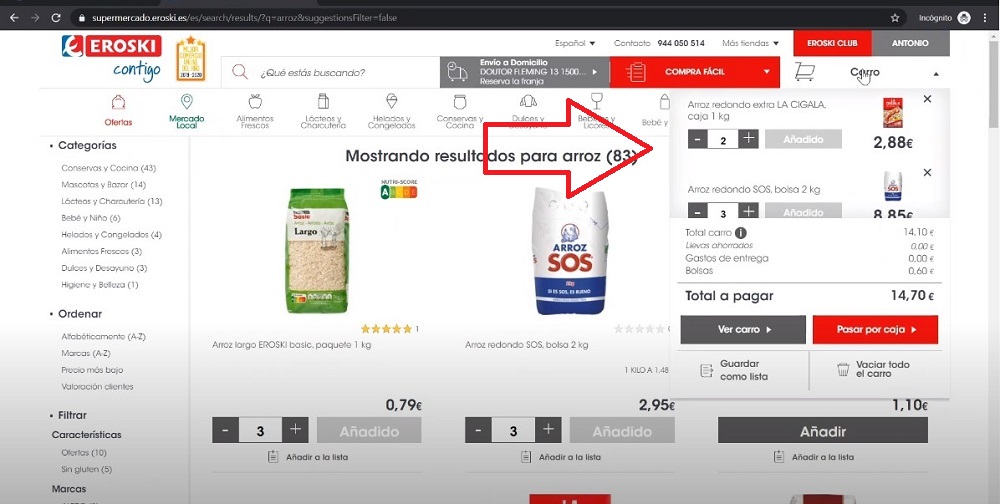Click the Pasar por caja button
The width and height of the screenshot is (1000, 504).
point(875,330)
